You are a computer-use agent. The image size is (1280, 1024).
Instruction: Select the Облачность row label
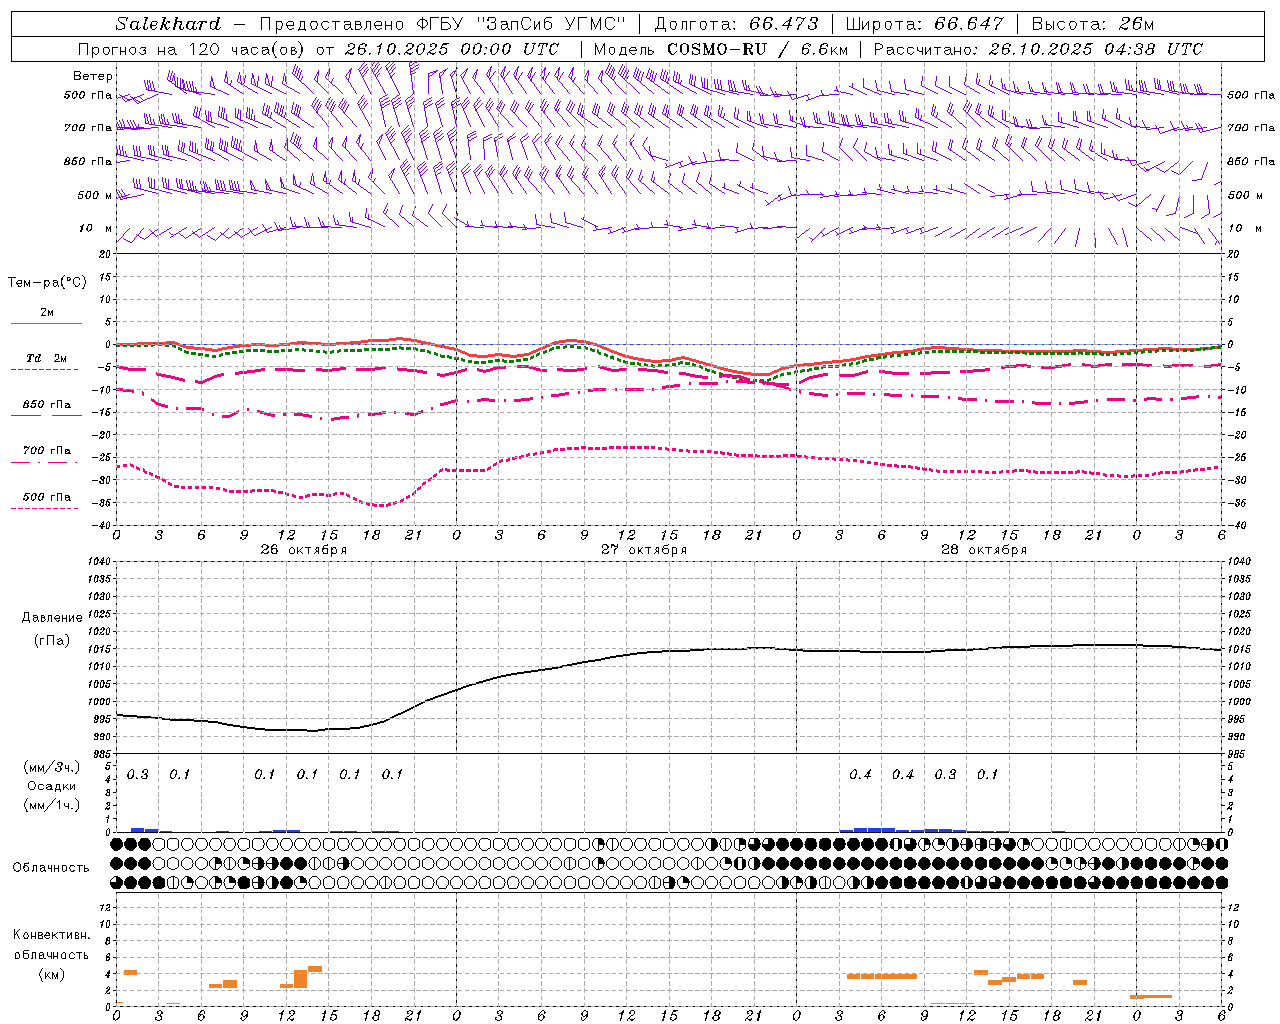pos(51,868)
